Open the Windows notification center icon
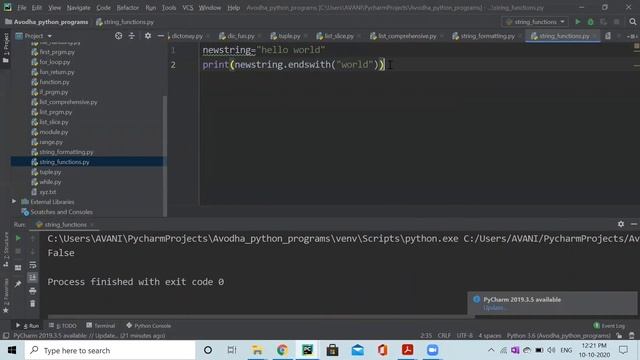This screenshot has width=640, height=360. click(623, 350)
